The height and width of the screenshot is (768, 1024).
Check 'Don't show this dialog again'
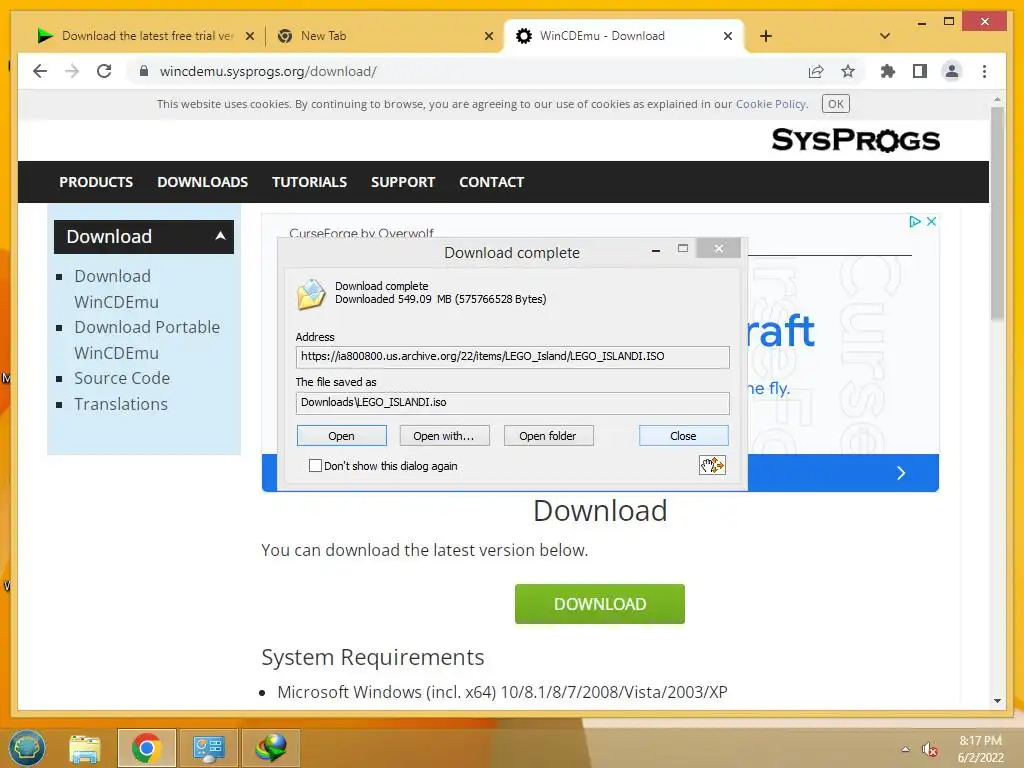pos(315,466)
